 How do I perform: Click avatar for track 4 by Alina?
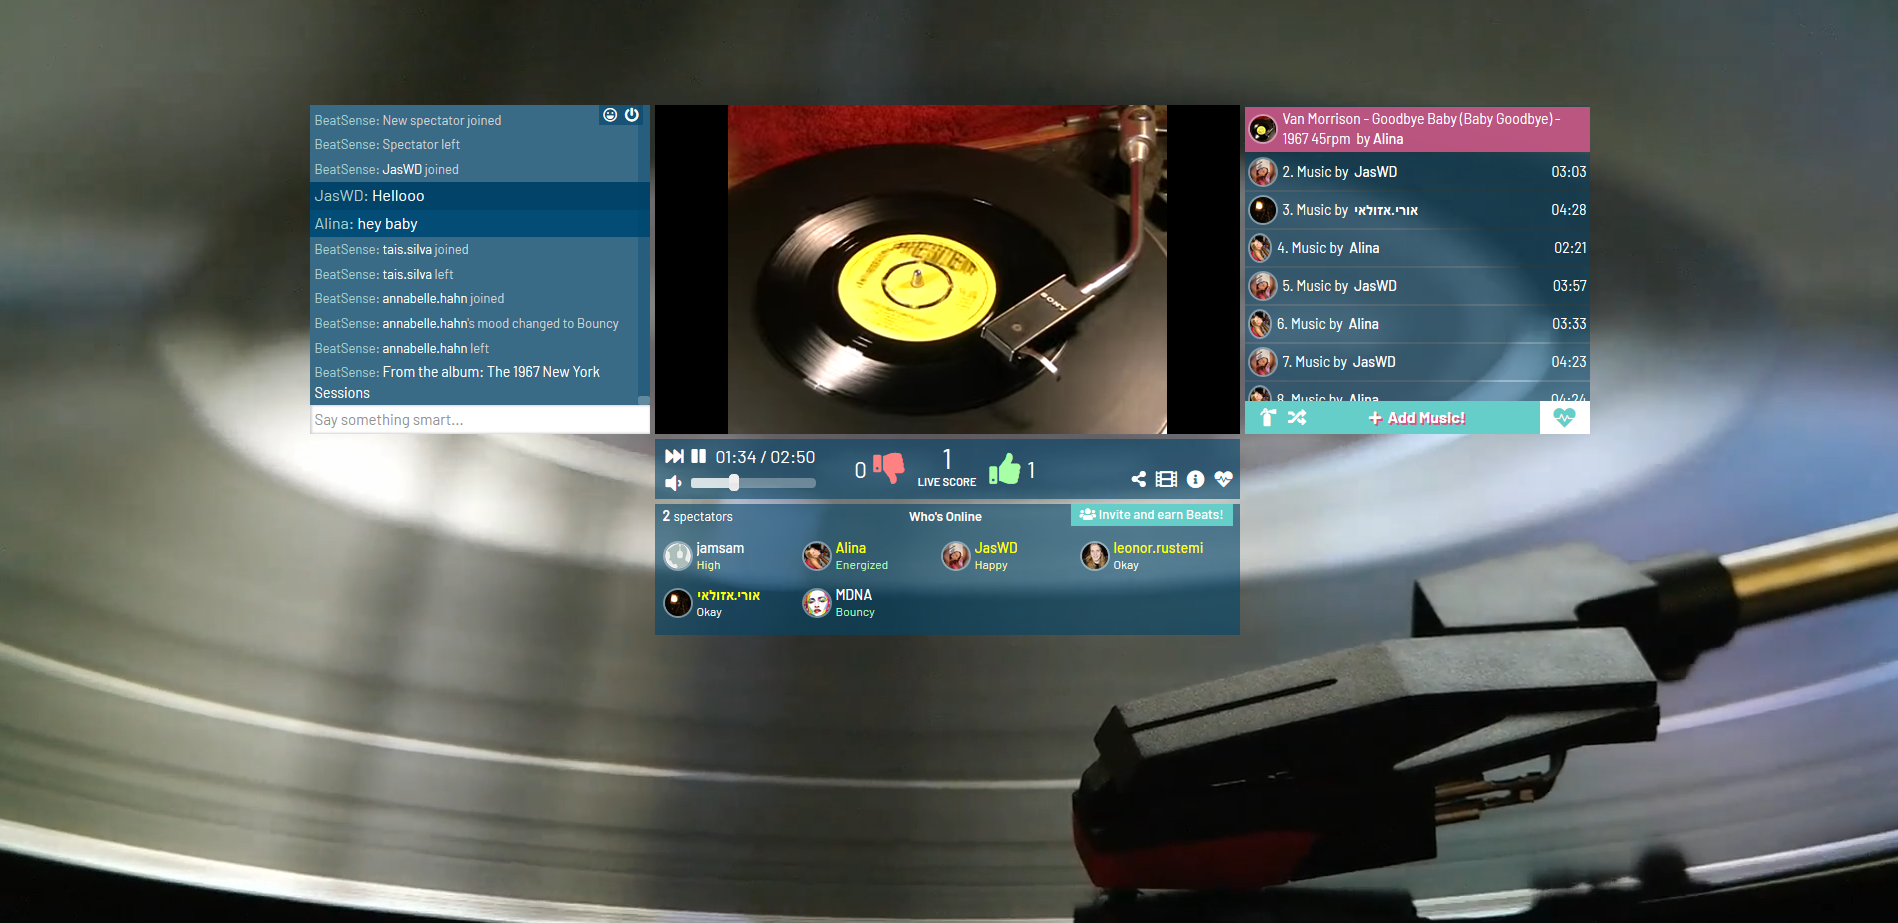(x=1260, y=248)
